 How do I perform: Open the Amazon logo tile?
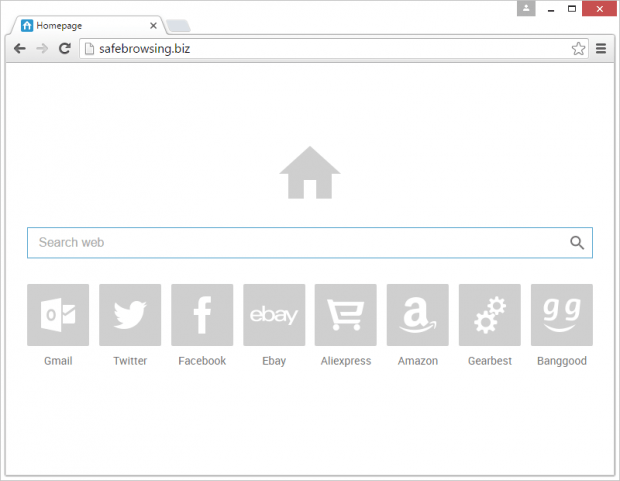tap(418, 315)
